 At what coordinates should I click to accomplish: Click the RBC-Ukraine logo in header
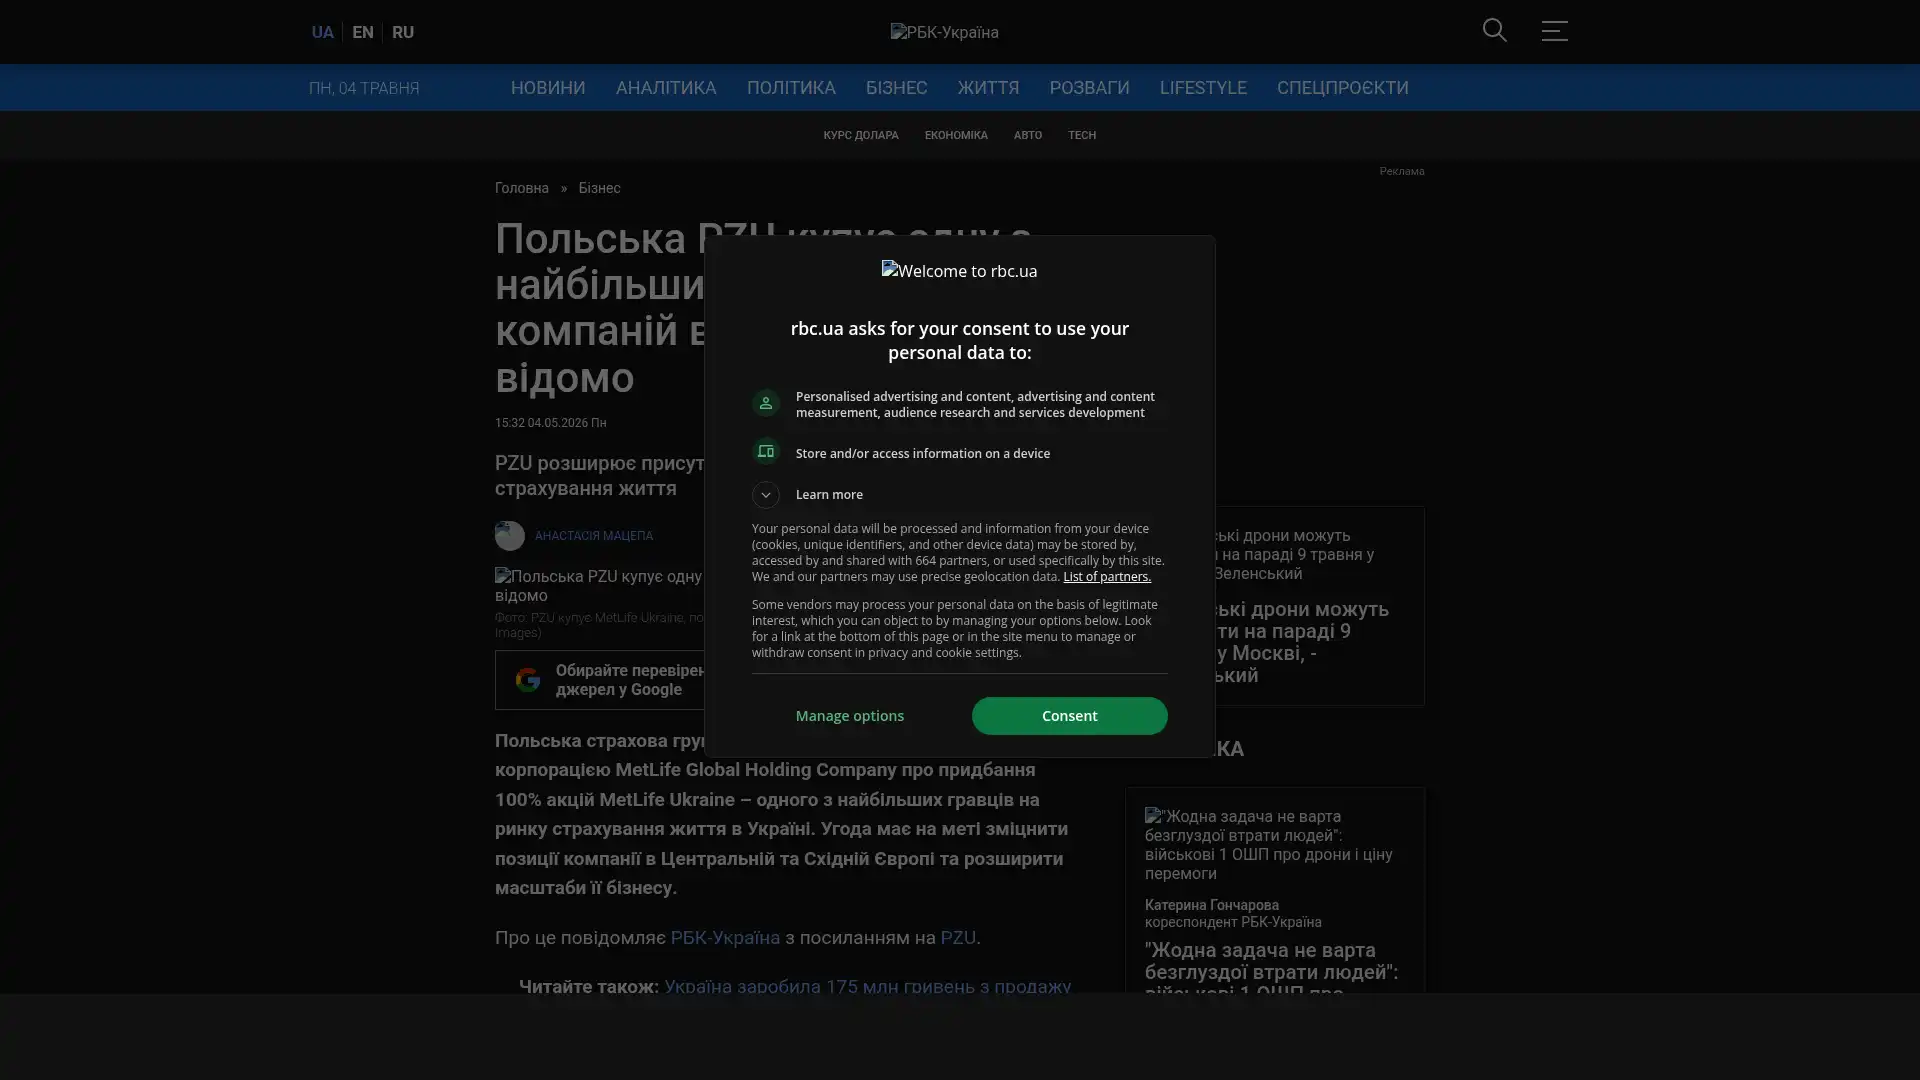pyautogui.click(x=944, y=32)
